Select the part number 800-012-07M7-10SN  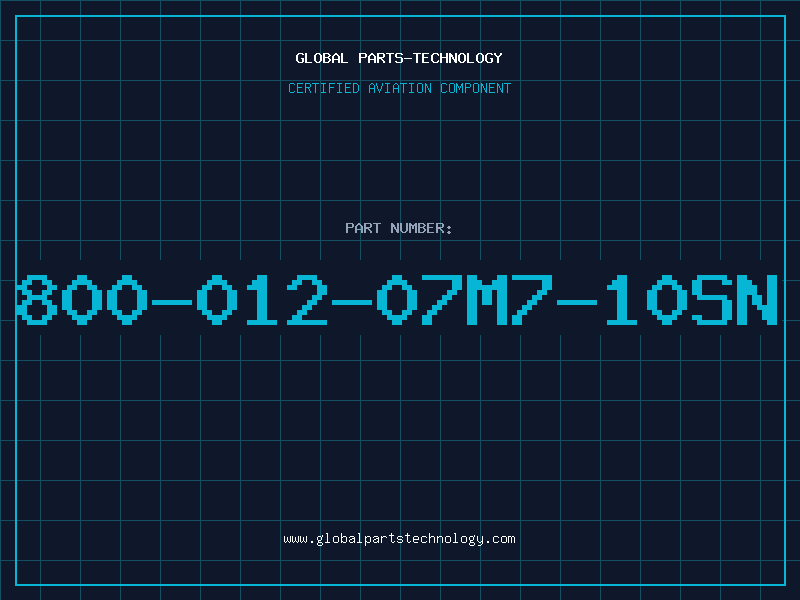click(x=397, y=299)
